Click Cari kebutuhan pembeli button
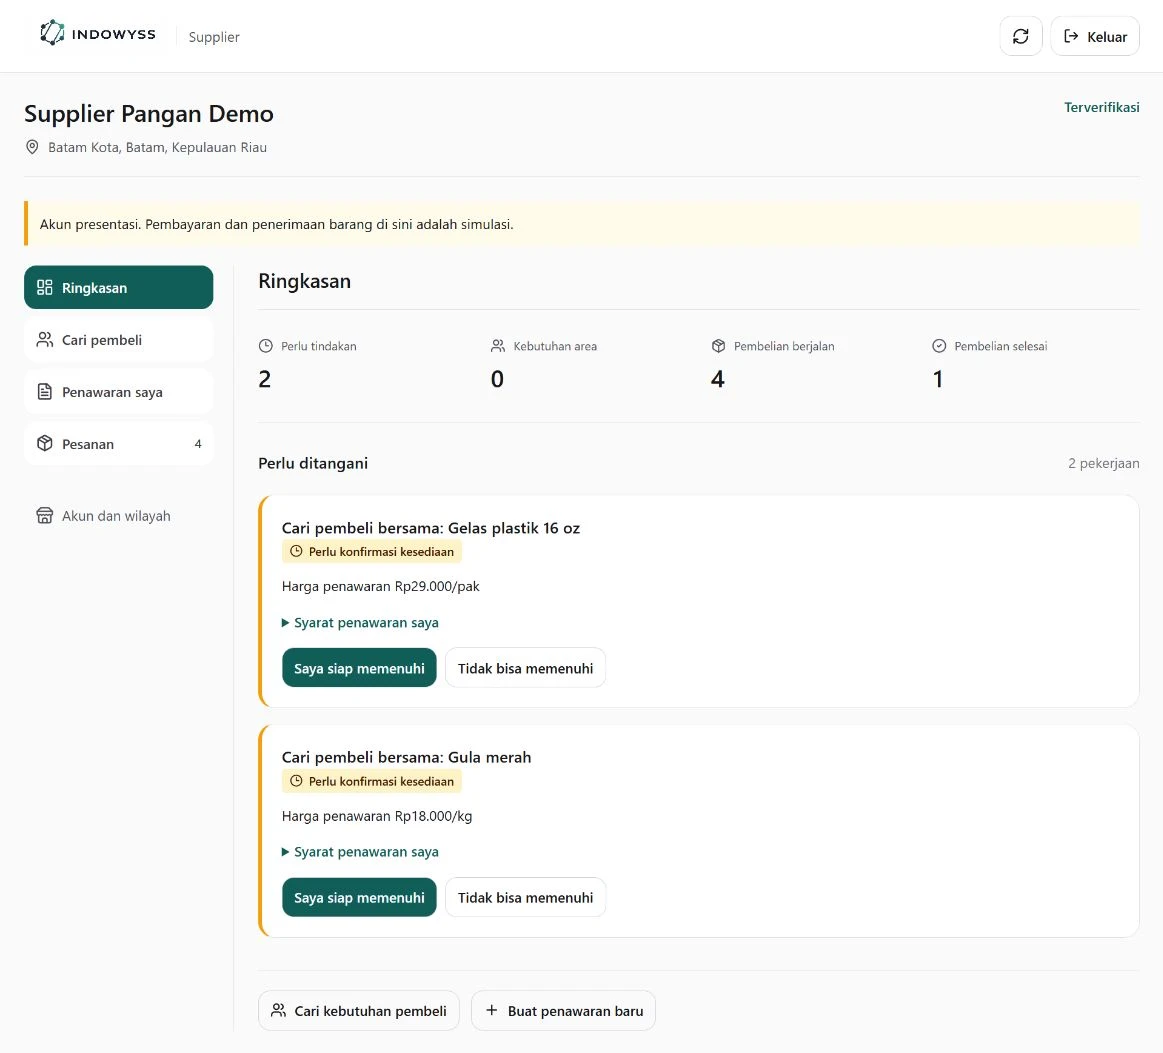Screen dimensions: 1163x1053 tap(359, 1011)
